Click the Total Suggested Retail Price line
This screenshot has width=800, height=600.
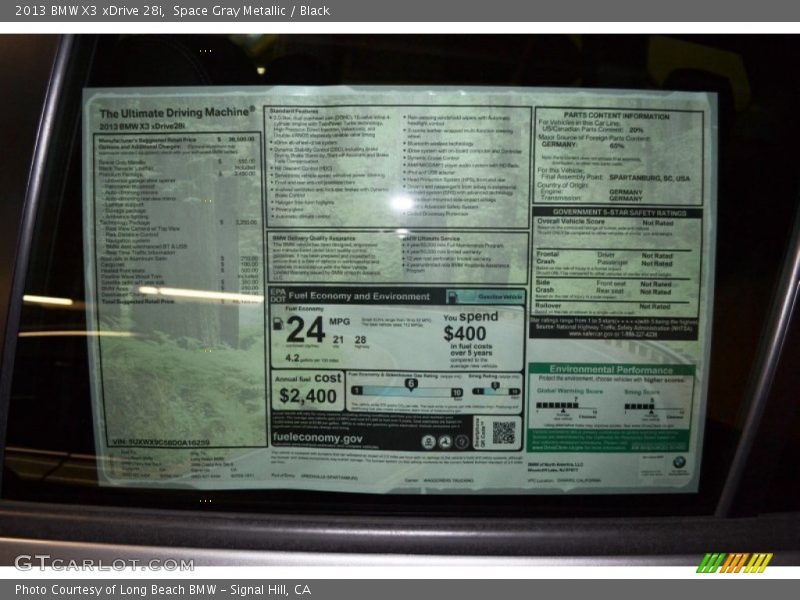(181, 302)
